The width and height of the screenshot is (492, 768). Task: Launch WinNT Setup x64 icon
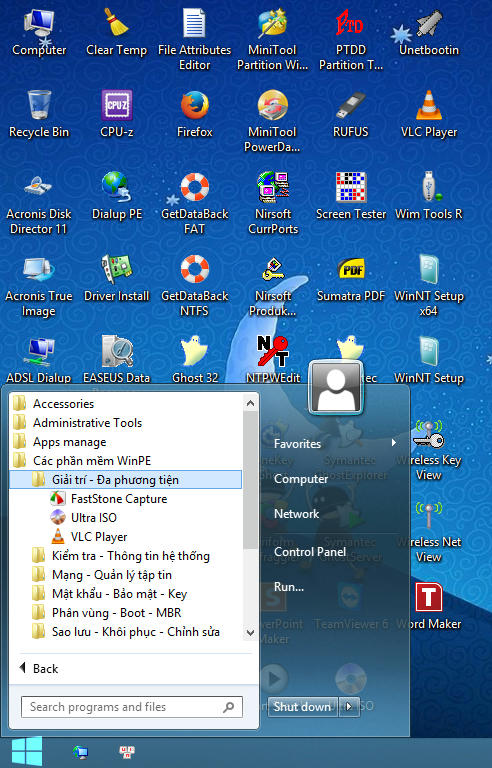[x=429, y=286]
